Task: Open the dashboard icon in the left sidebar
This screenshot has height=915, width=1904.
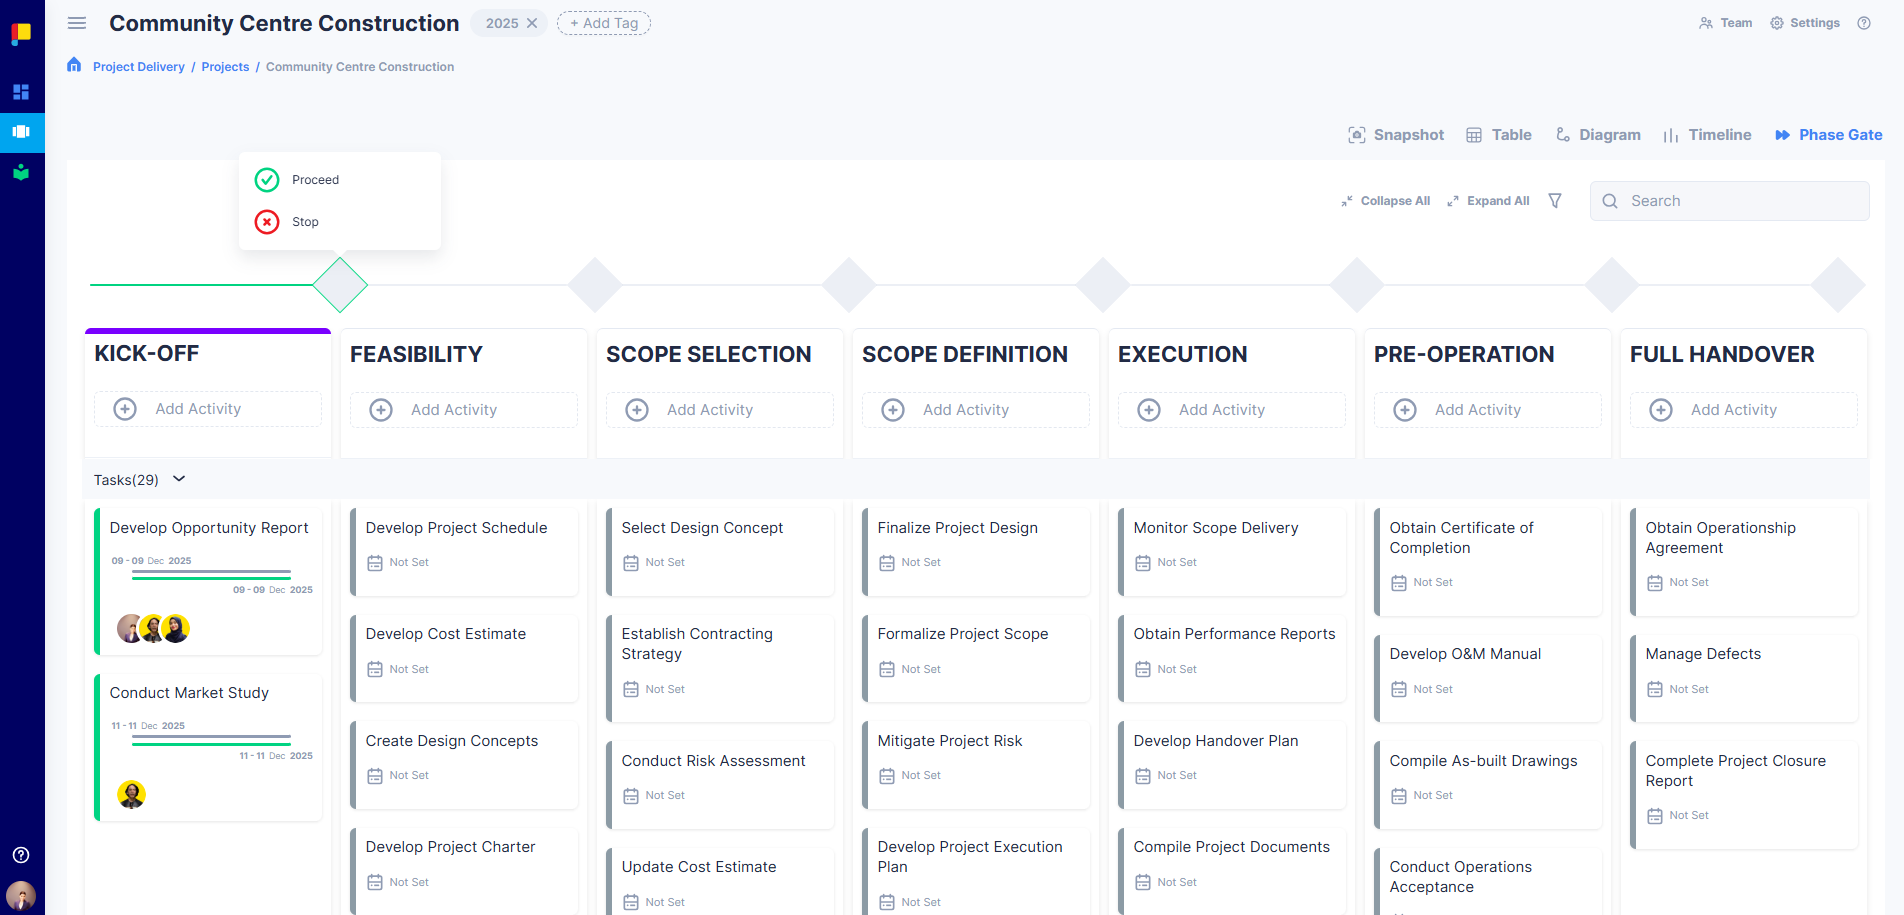Action: coord(21,92)
